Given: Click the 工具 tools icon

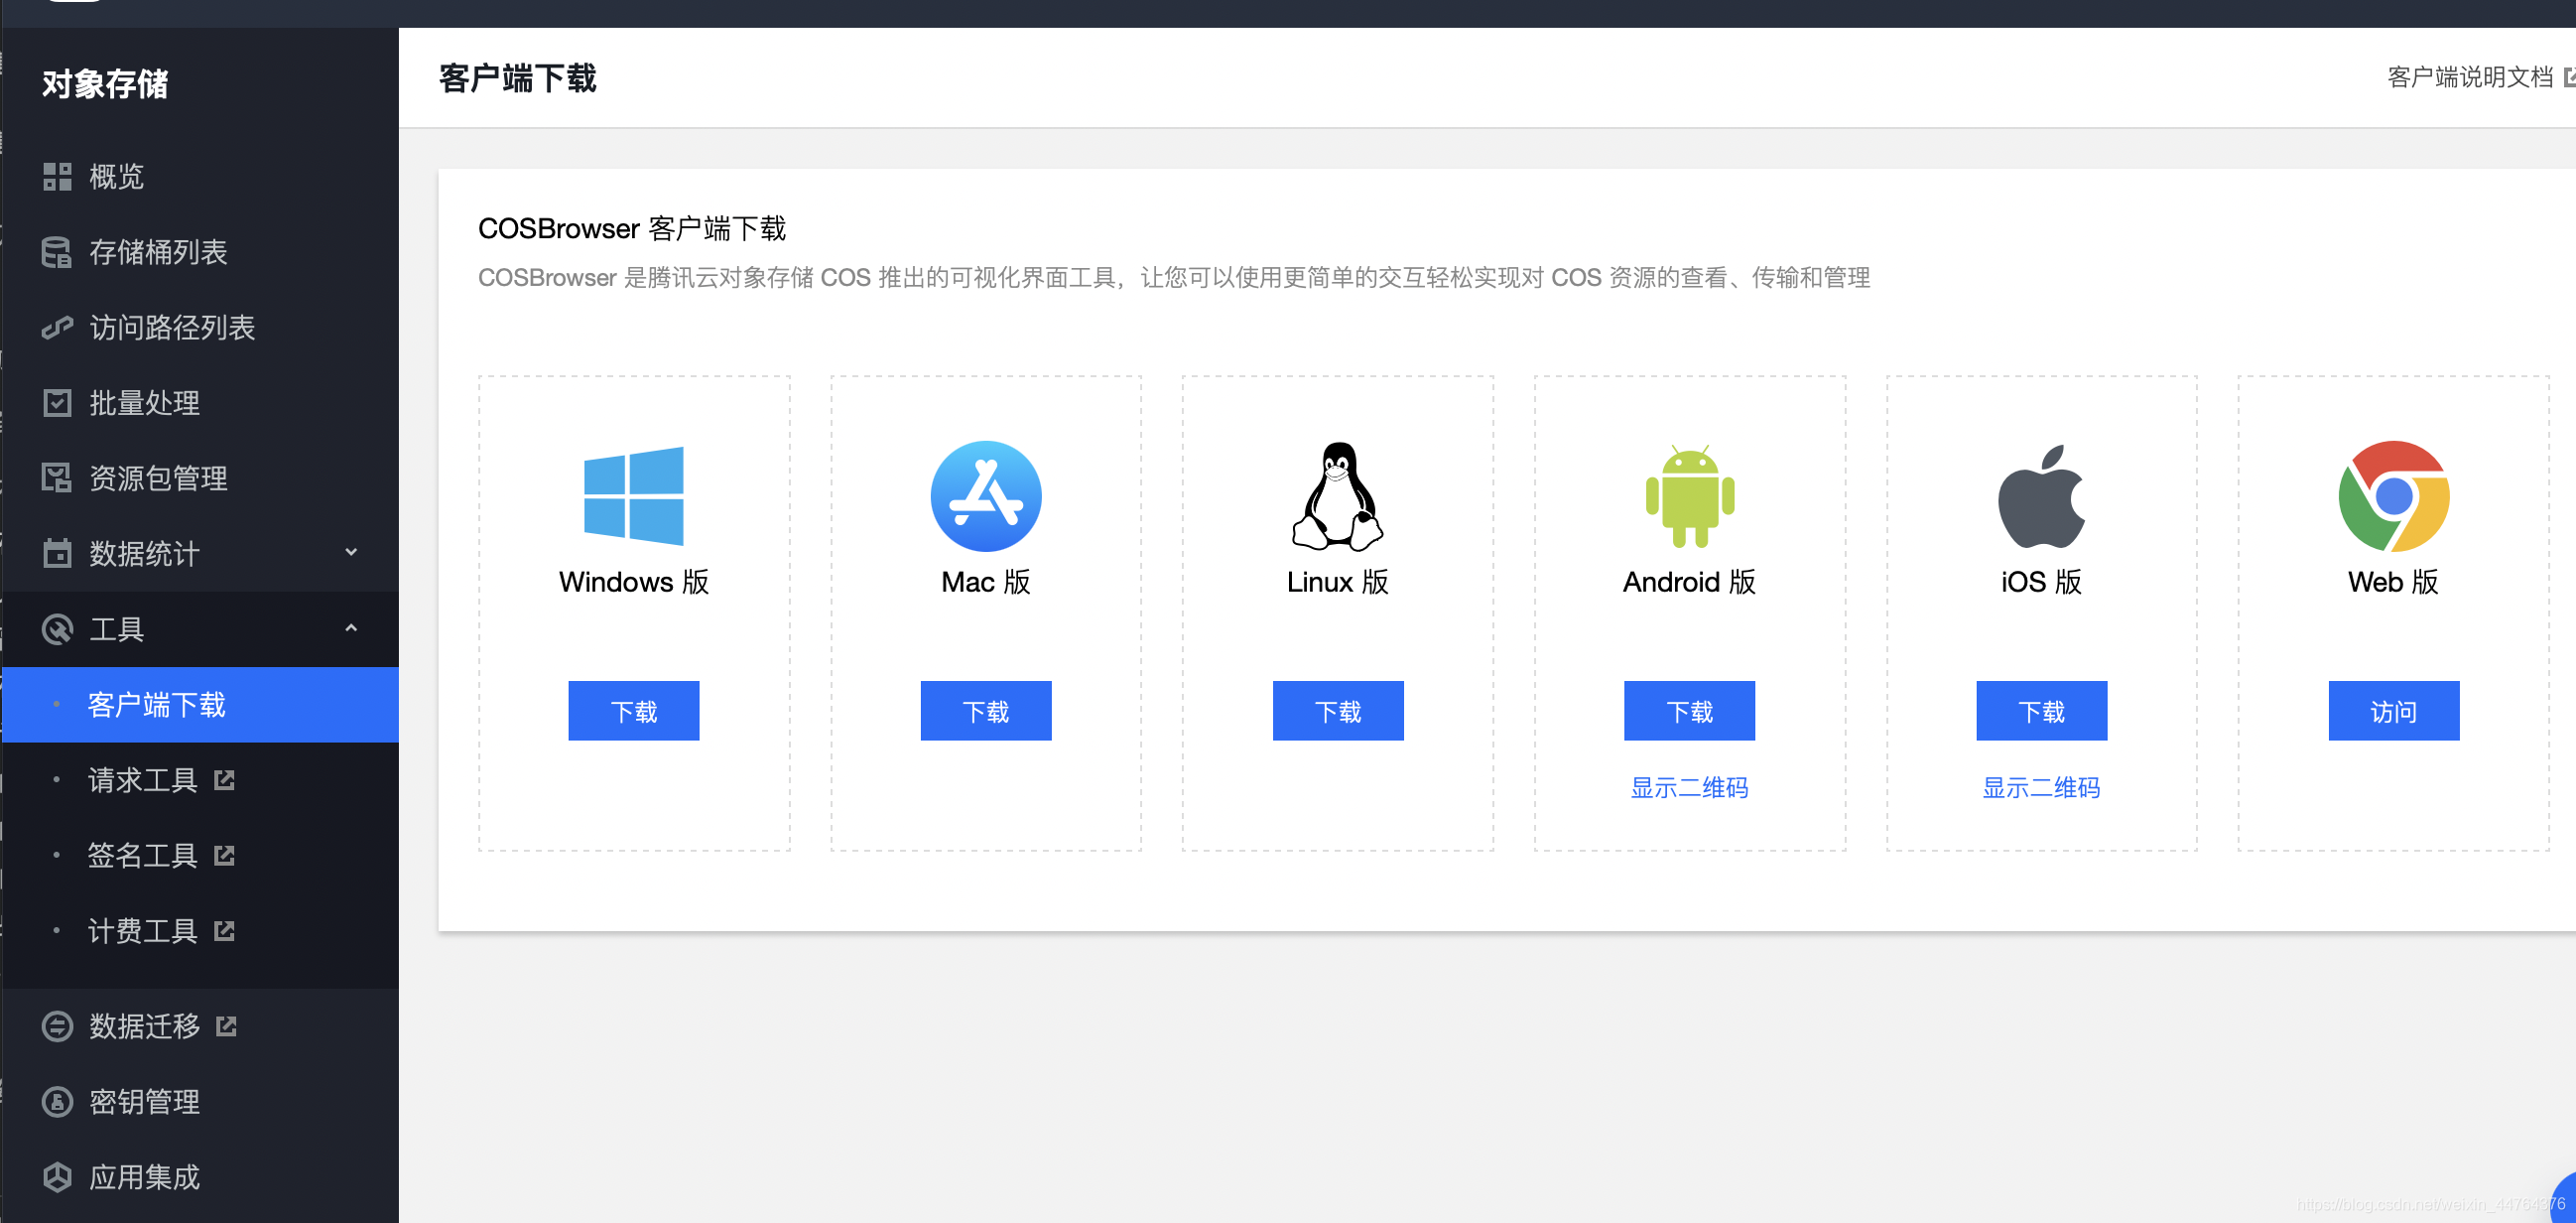Looking at the screenshot, I should pyautogui.click(x=57, y=629).
